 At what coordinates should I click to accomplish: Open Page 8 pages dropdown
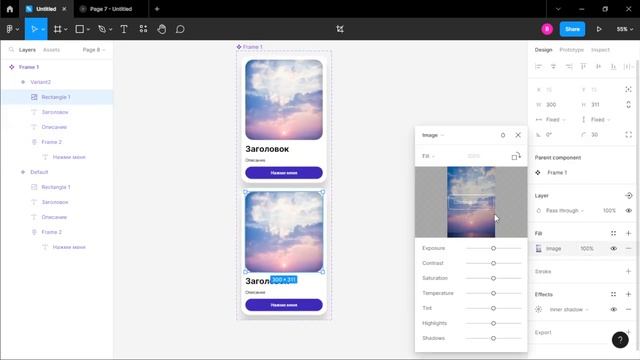coord(94,50)
